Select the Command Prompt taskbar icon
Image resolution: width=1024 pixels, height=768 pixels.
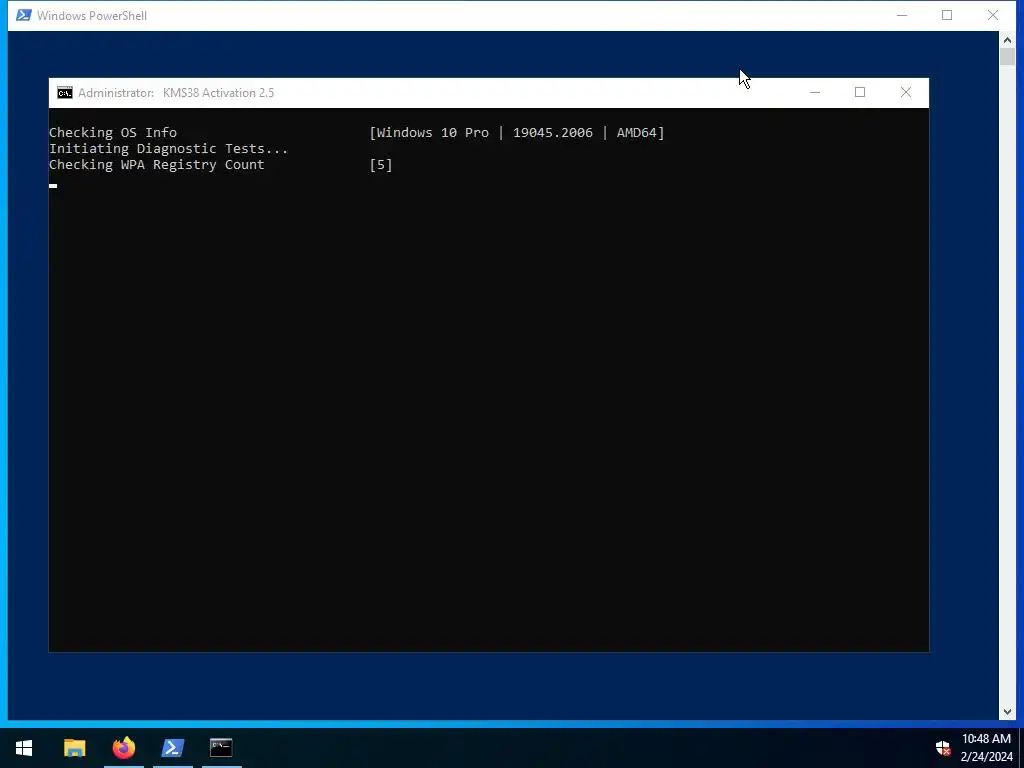[x=221, y=747]
